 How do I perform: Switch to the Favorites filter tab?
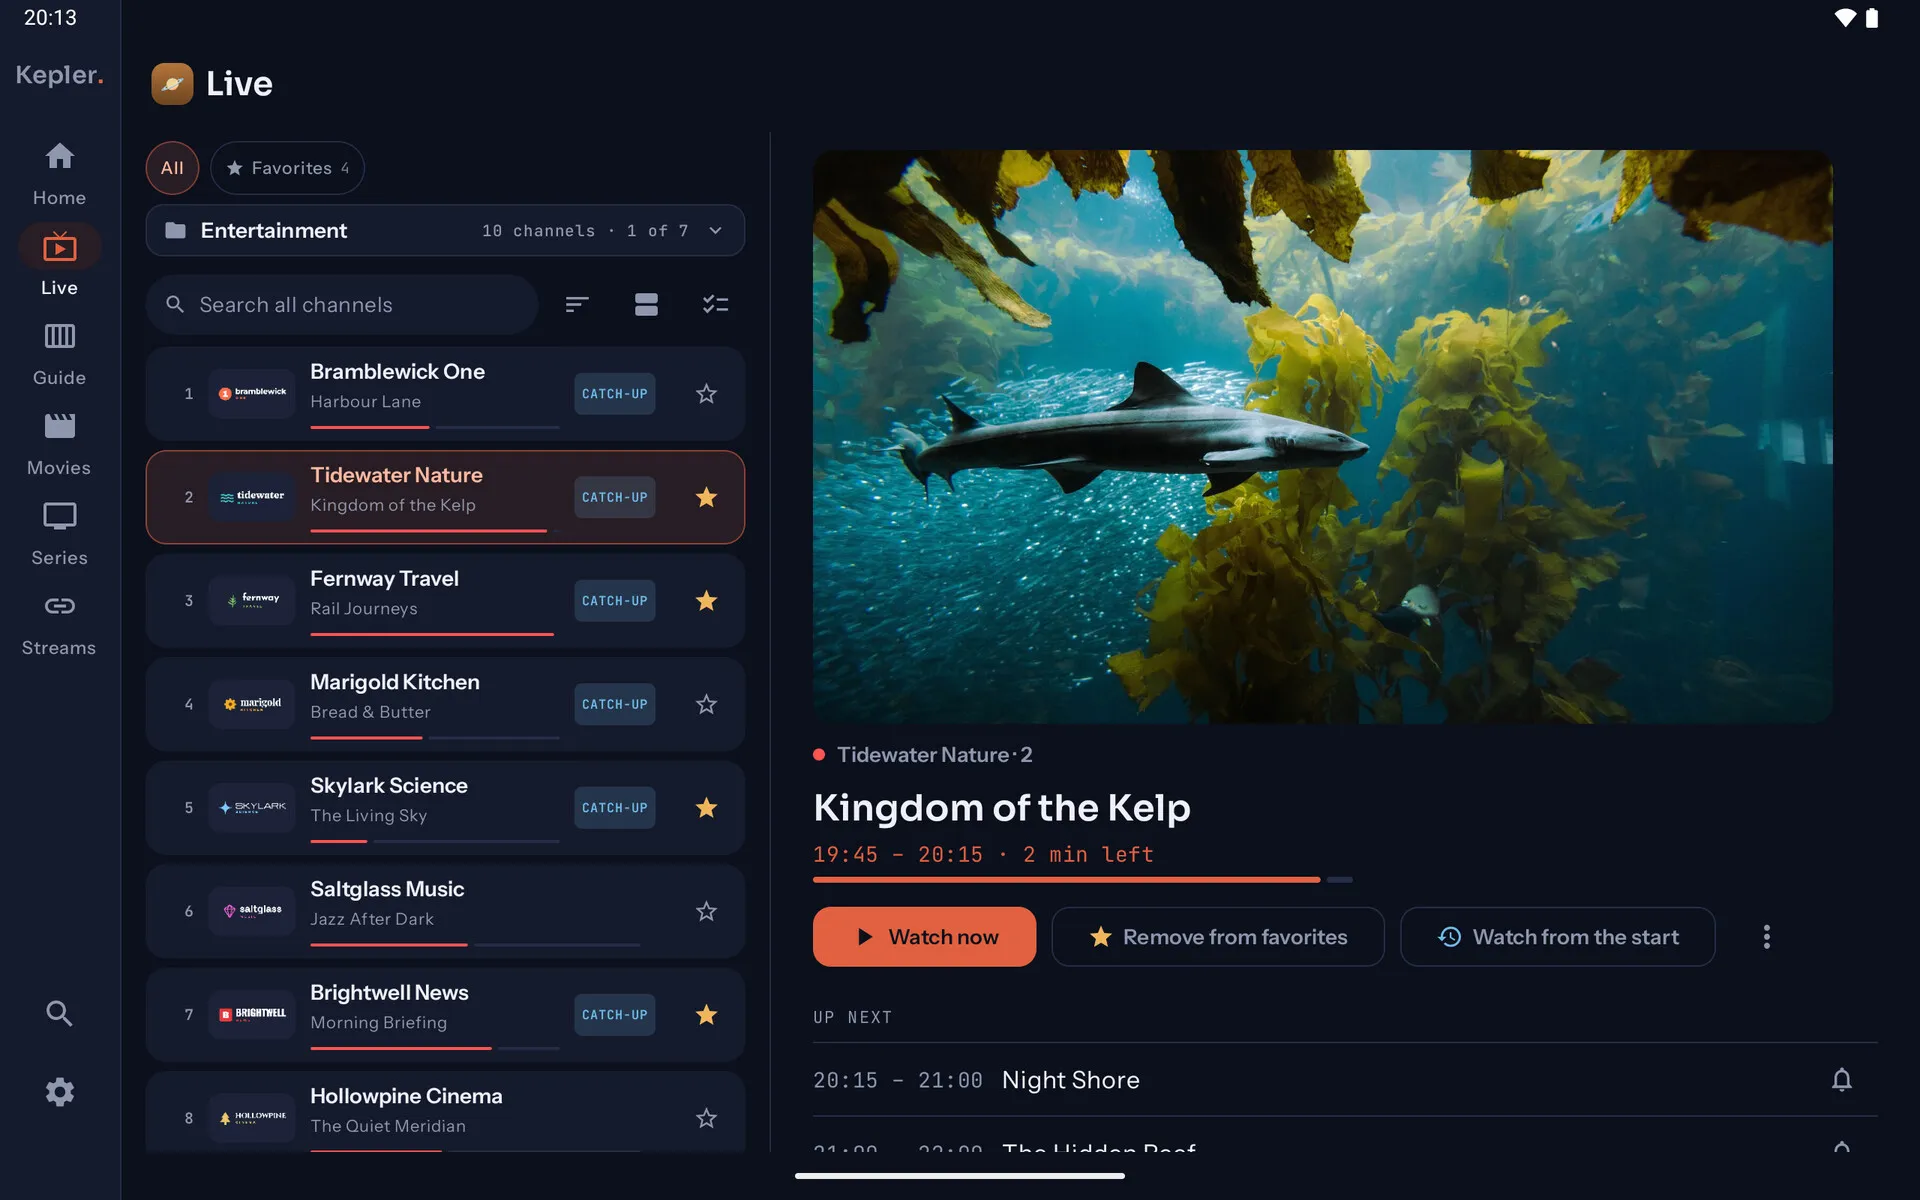287,168
